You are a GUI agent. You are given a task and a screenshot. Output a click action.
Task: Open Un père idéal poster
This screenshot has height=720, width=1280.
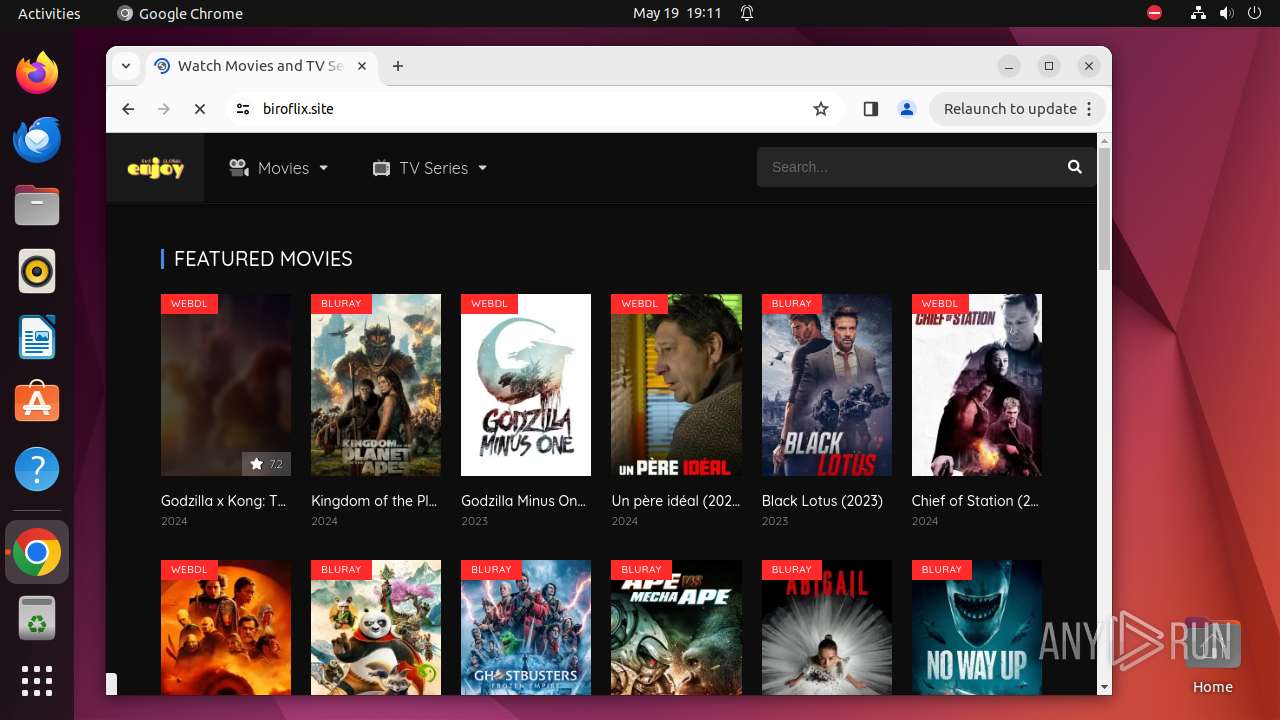pyautogui.click(x=677, y=385)
